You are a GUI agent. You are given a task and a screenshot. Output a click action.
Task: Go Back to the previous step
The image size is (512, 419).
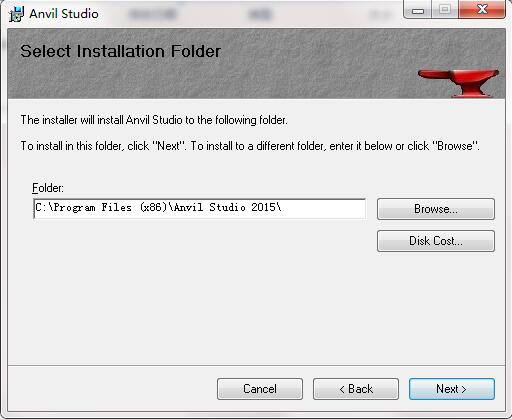[356, 389]
